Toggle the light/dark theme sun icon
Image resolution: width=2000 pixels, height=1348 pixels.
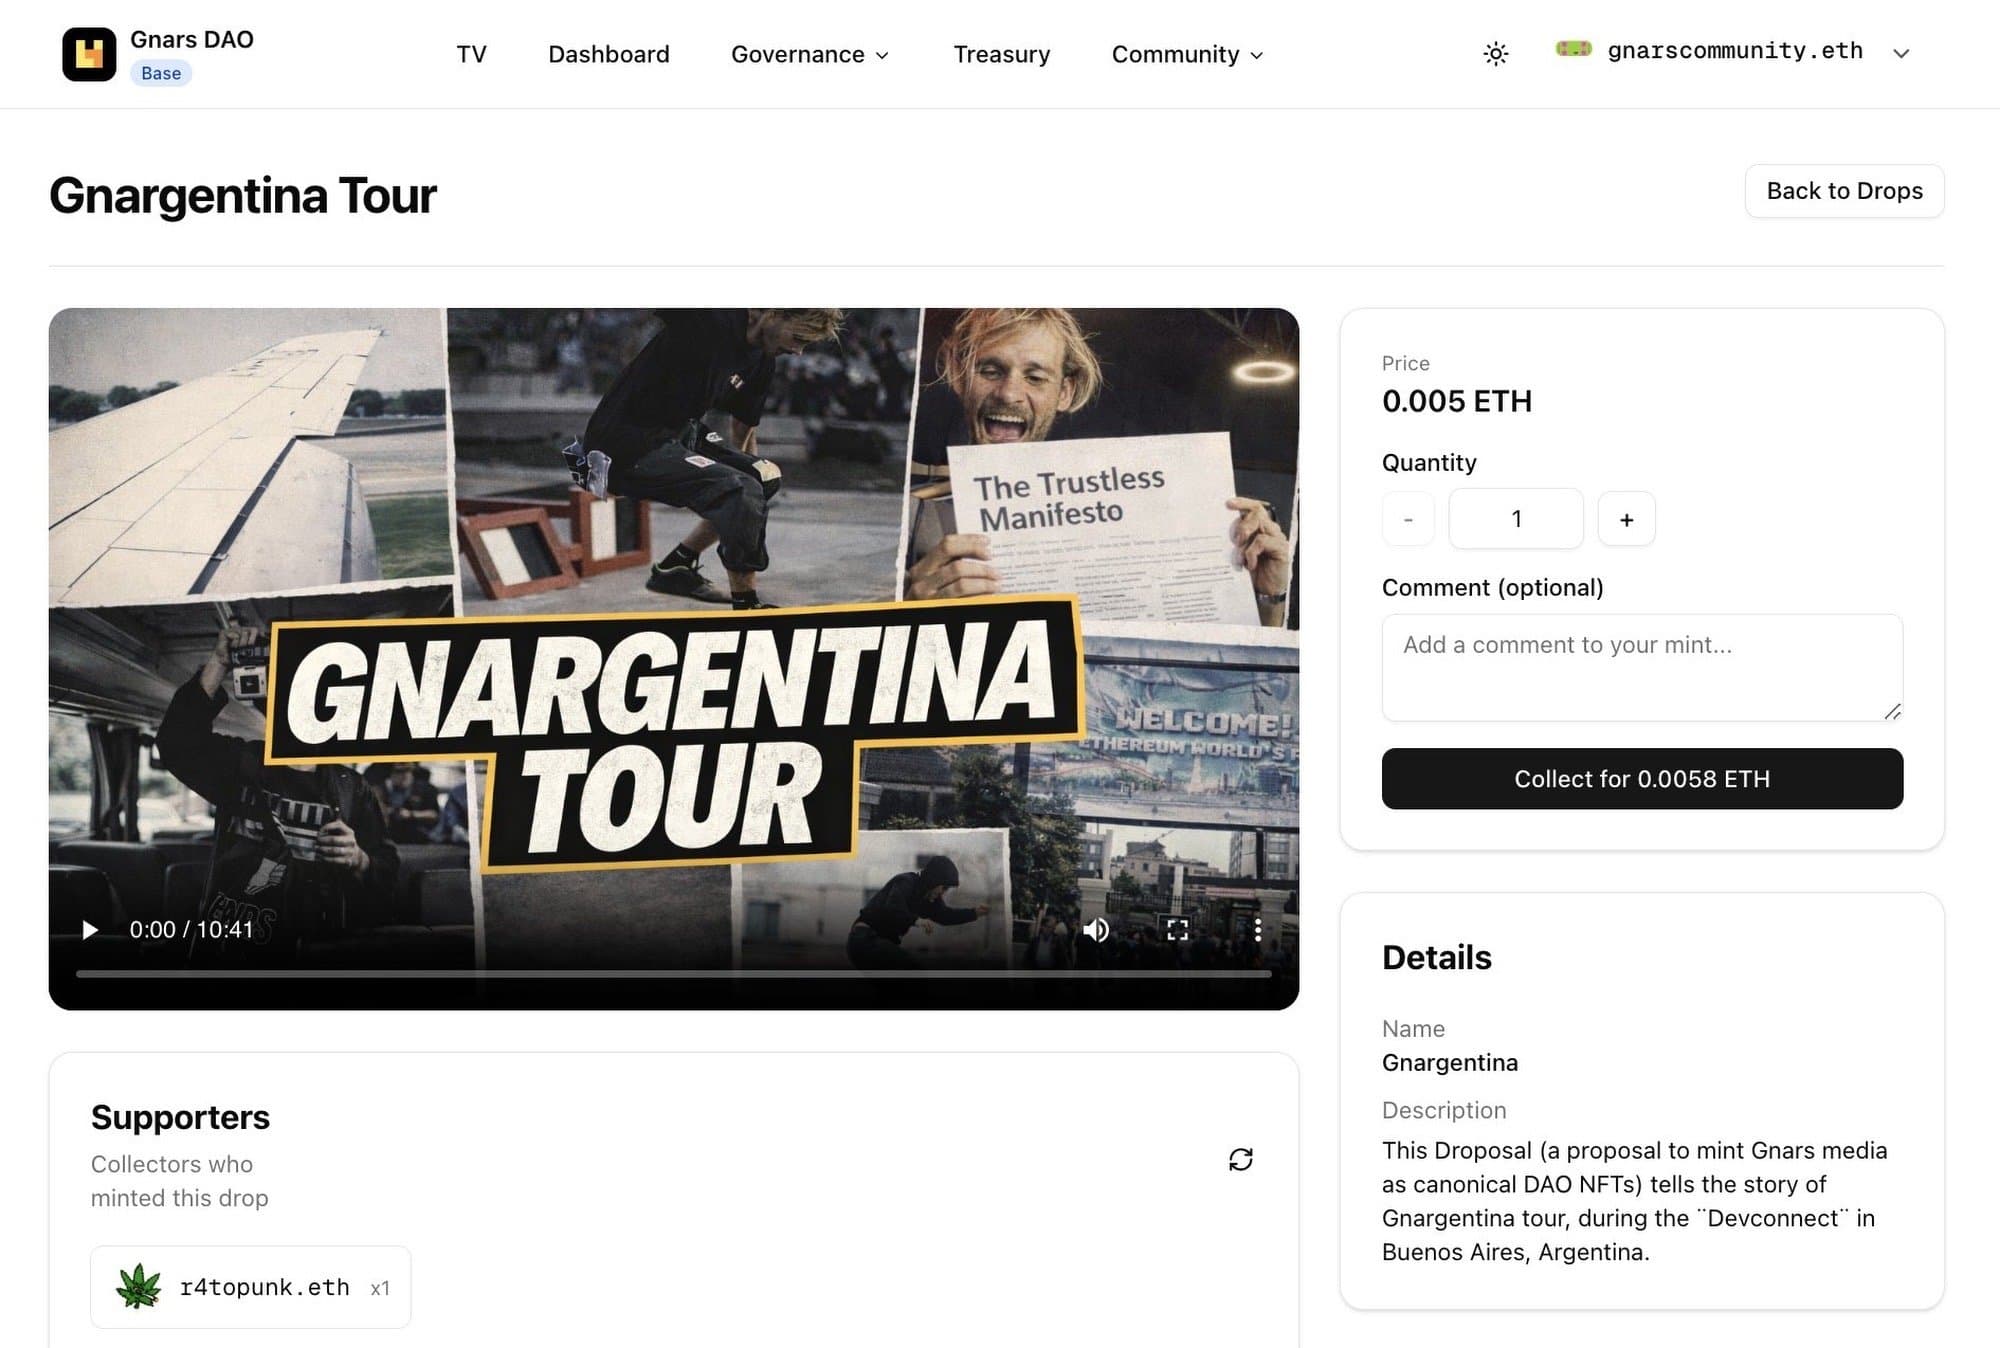tap(1495, 53)
